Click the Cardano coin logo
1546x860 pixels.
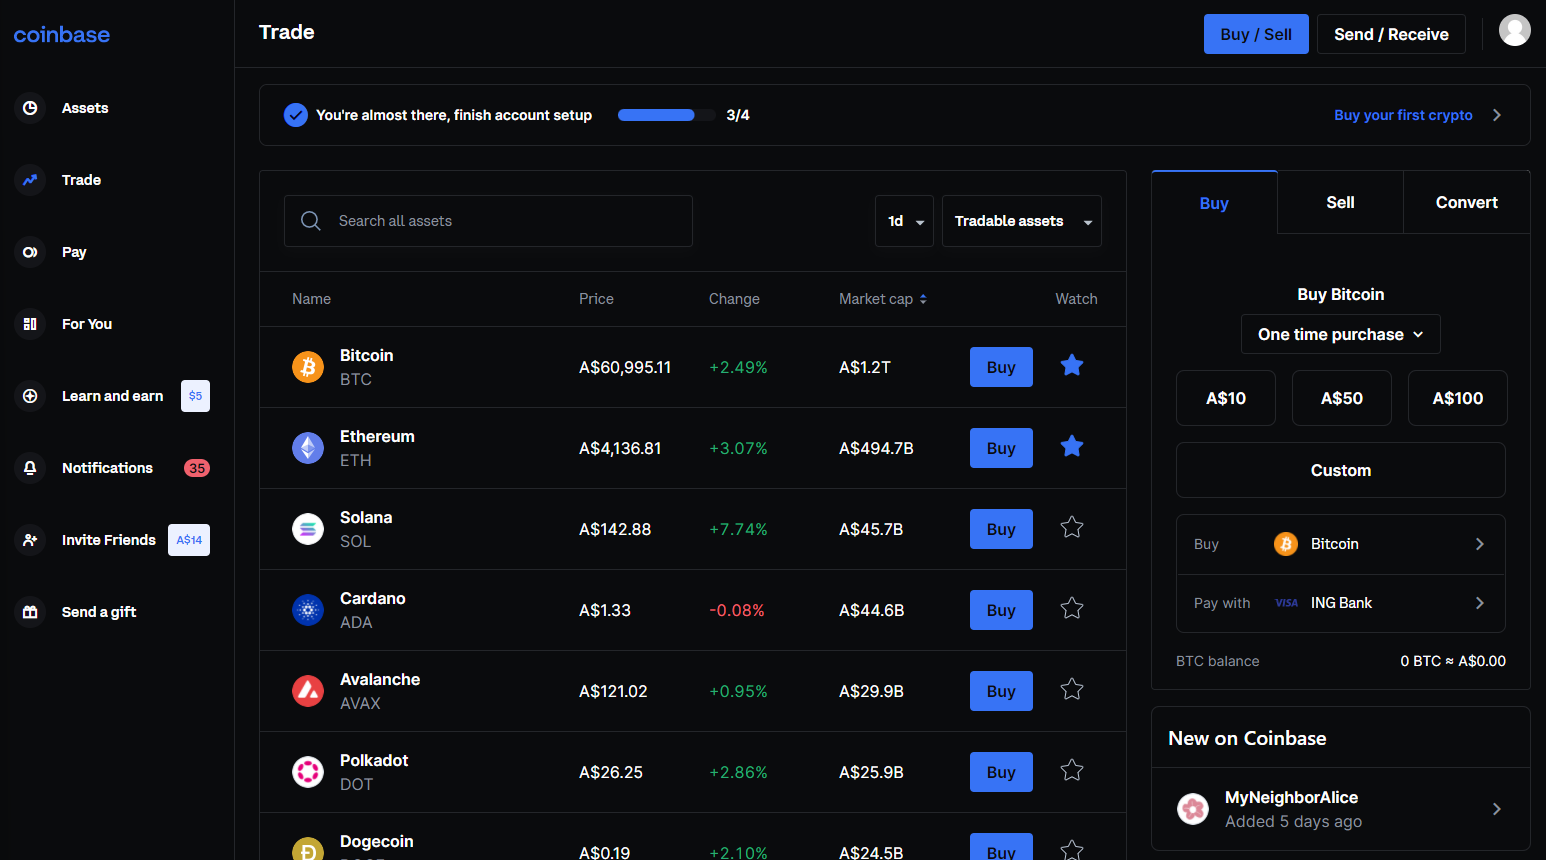coord(308,610)
